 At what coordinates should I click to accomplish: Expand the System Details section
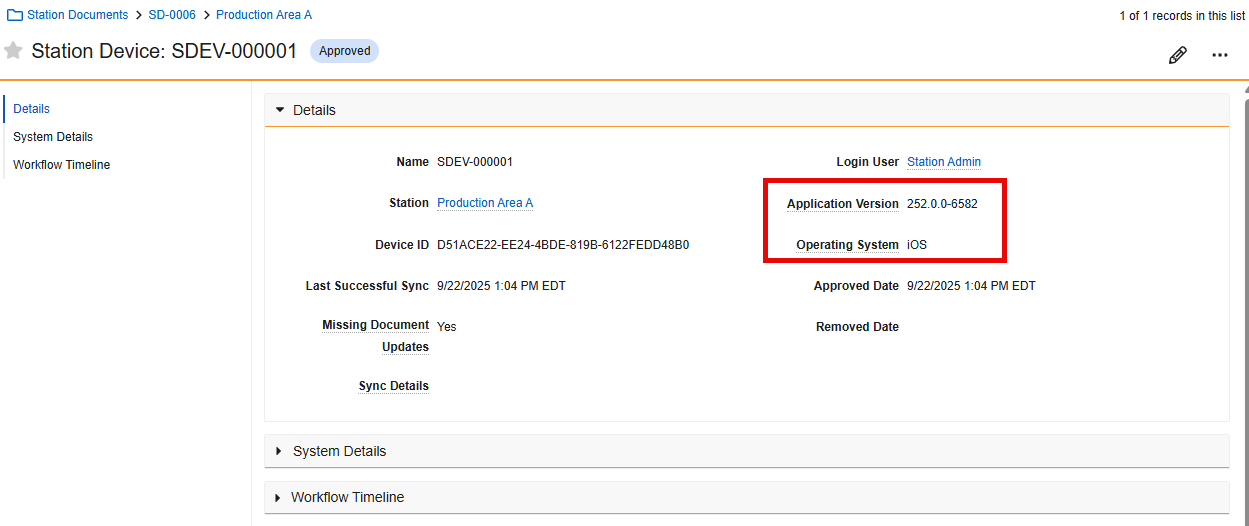click(x=279, y=451)
